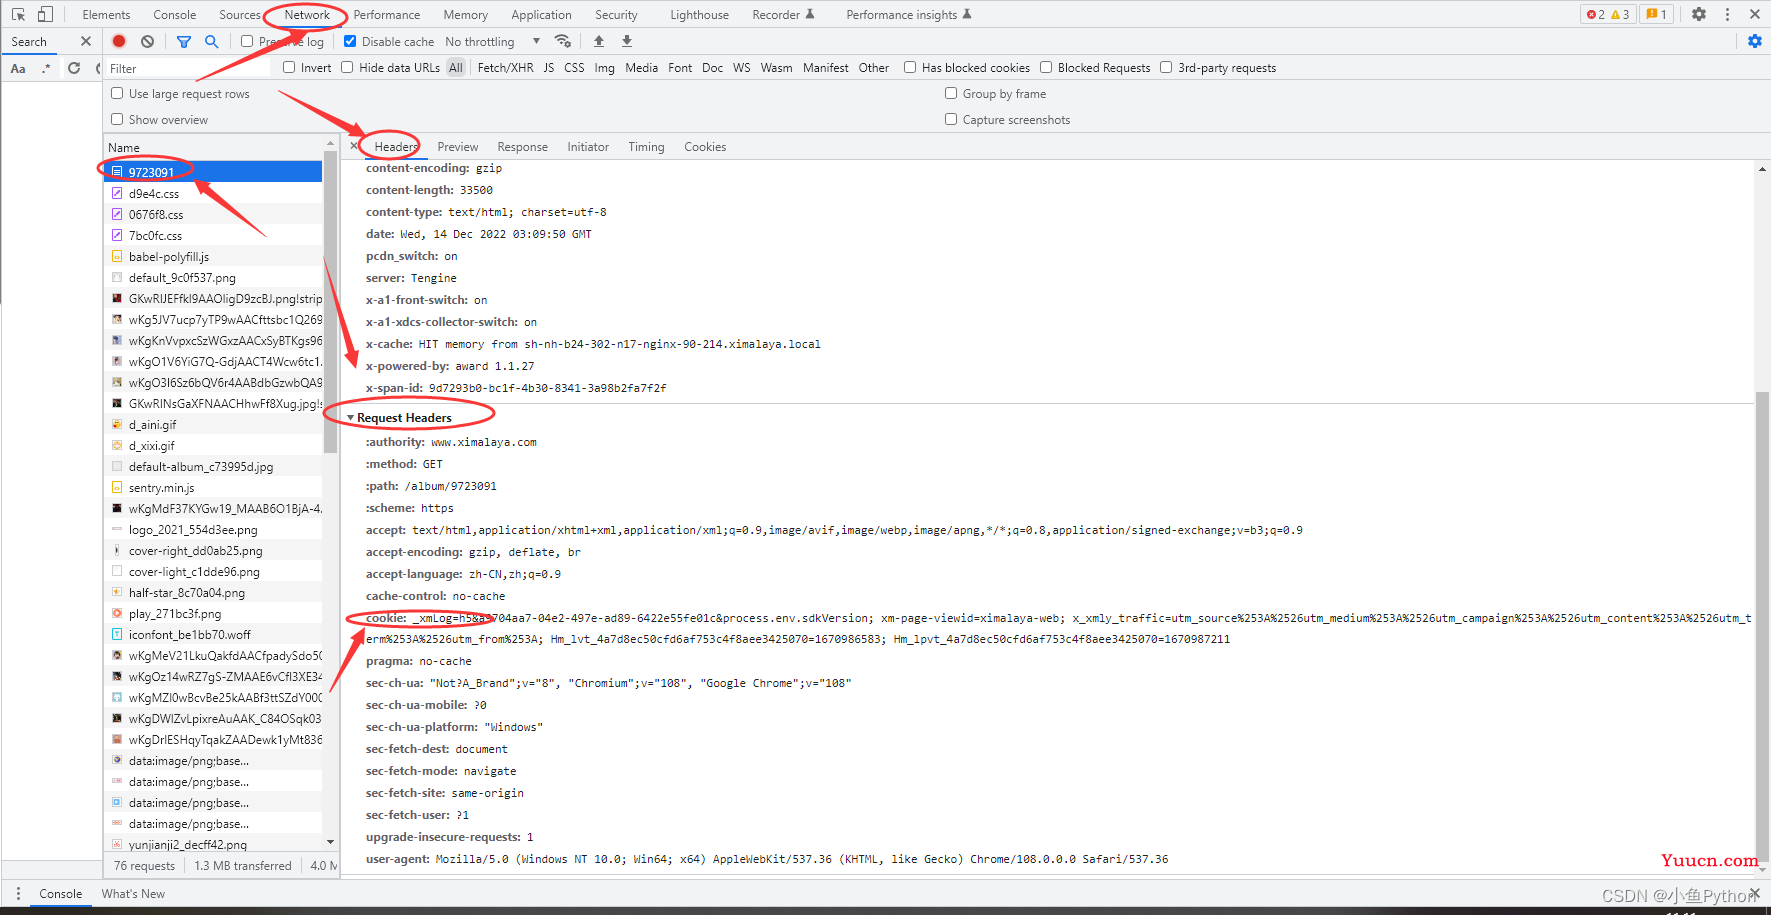Open the blue network settings gear
1771x915 pixels.
tap(1754, 41)
